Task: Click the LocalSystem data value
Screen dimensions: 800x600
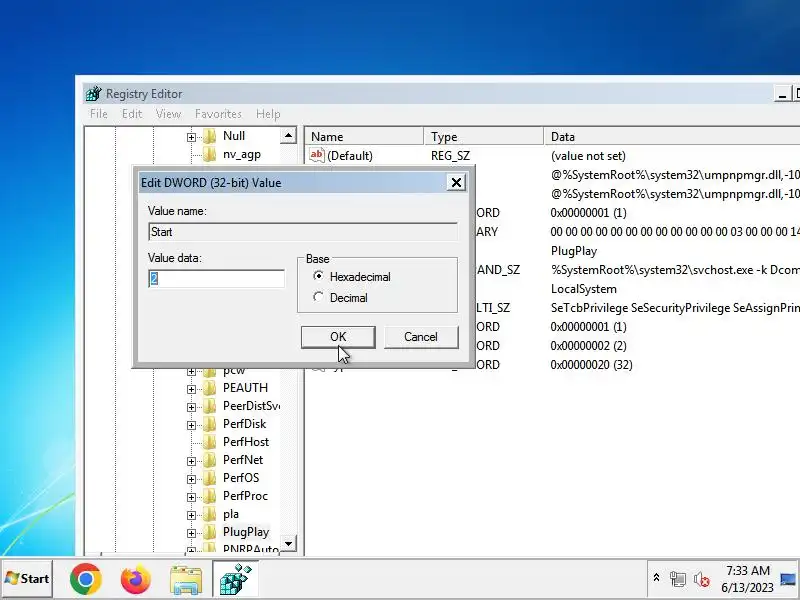Action: click(584, 289)
